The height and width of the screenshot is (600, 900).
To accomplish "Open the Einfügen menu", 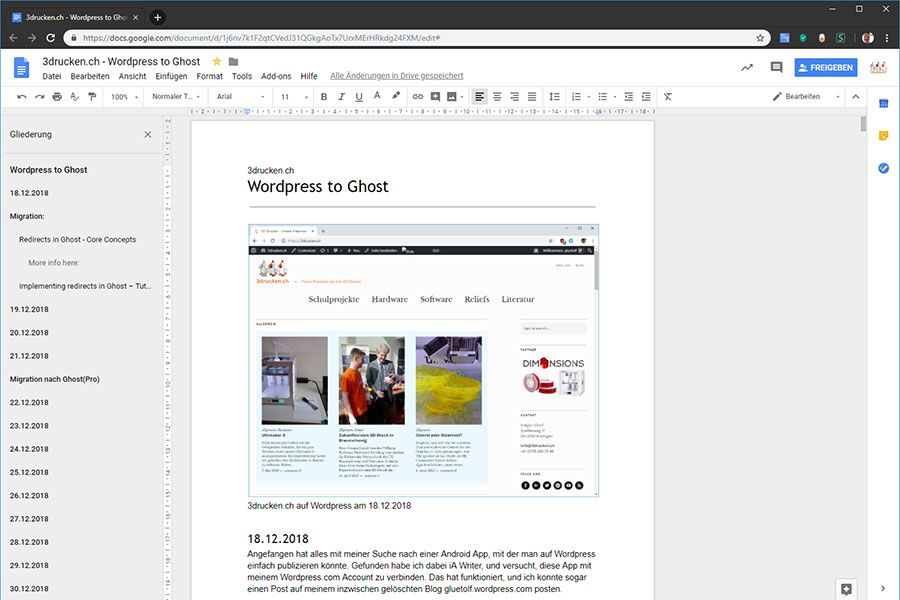I will [171, 76].
